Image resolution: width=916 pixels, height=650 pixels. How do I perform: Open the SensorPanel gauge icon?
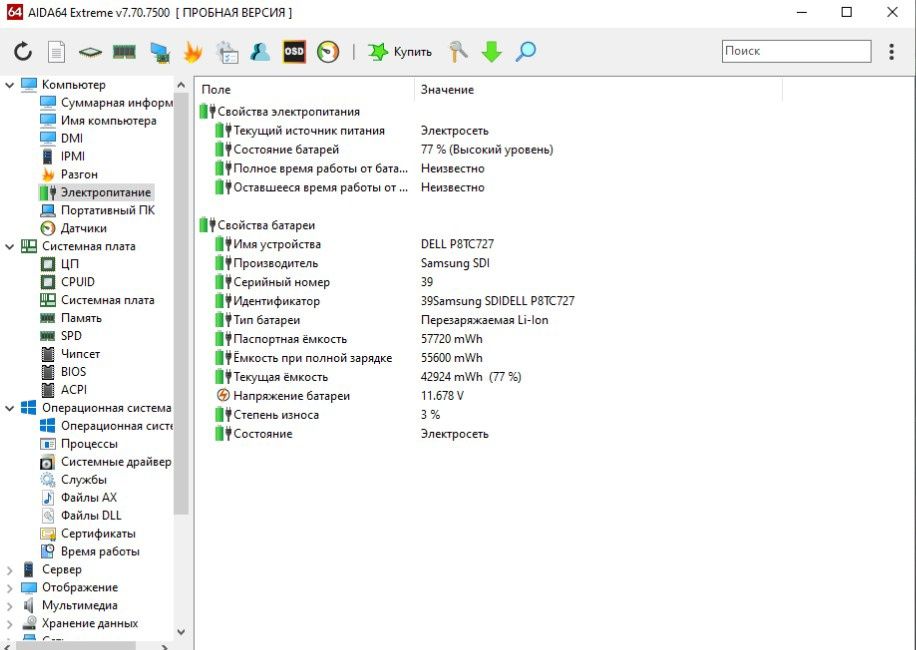click(x=328, y=51)
